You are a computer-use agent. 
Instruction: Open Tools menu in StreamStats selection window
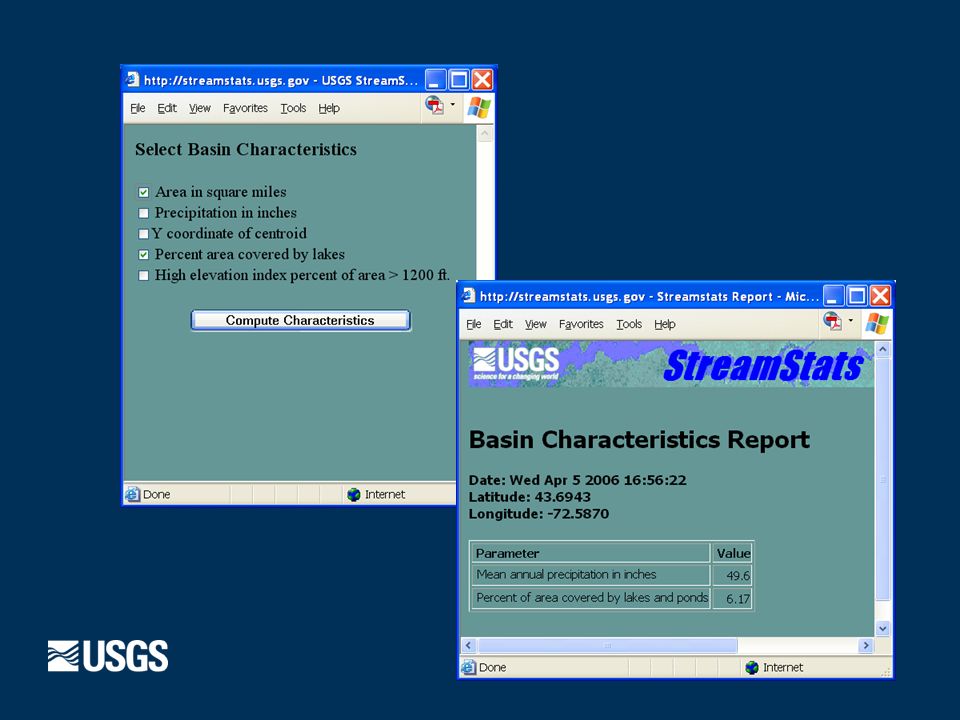pos(293,108)
